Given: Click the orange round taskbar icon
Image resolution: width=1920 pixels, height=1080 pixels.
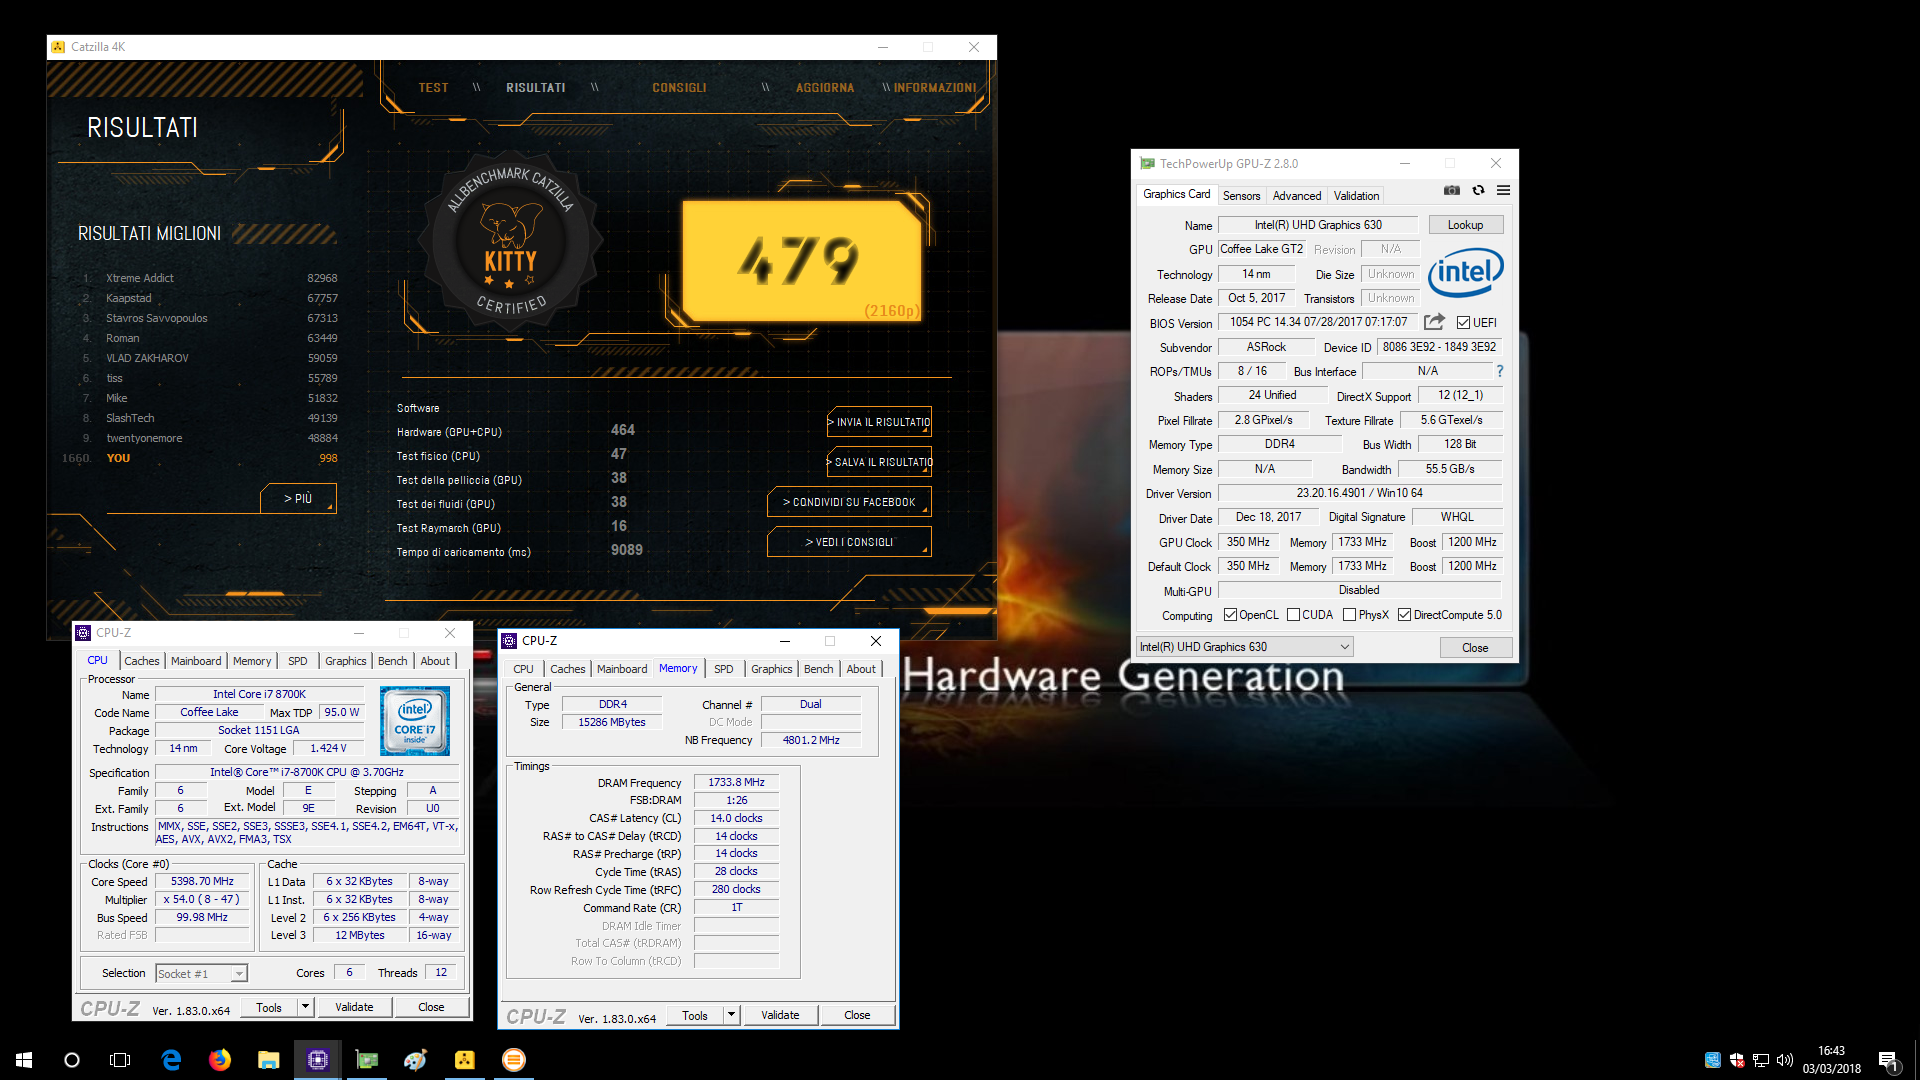Looking at the screenshot, I should [x=513, y=1060].
